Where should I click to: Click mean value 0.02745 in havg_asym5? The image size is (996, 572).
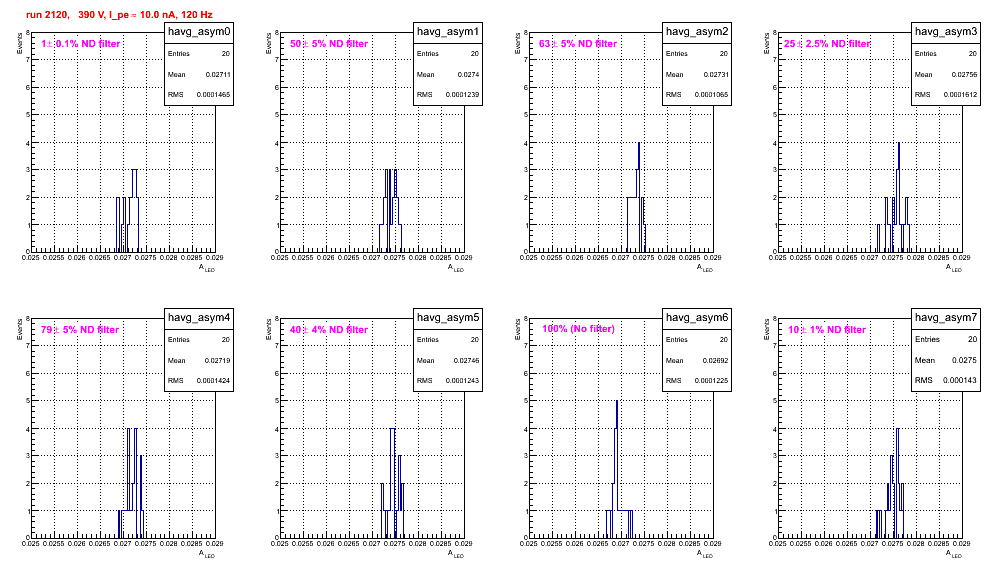click(x=467, y=360)
